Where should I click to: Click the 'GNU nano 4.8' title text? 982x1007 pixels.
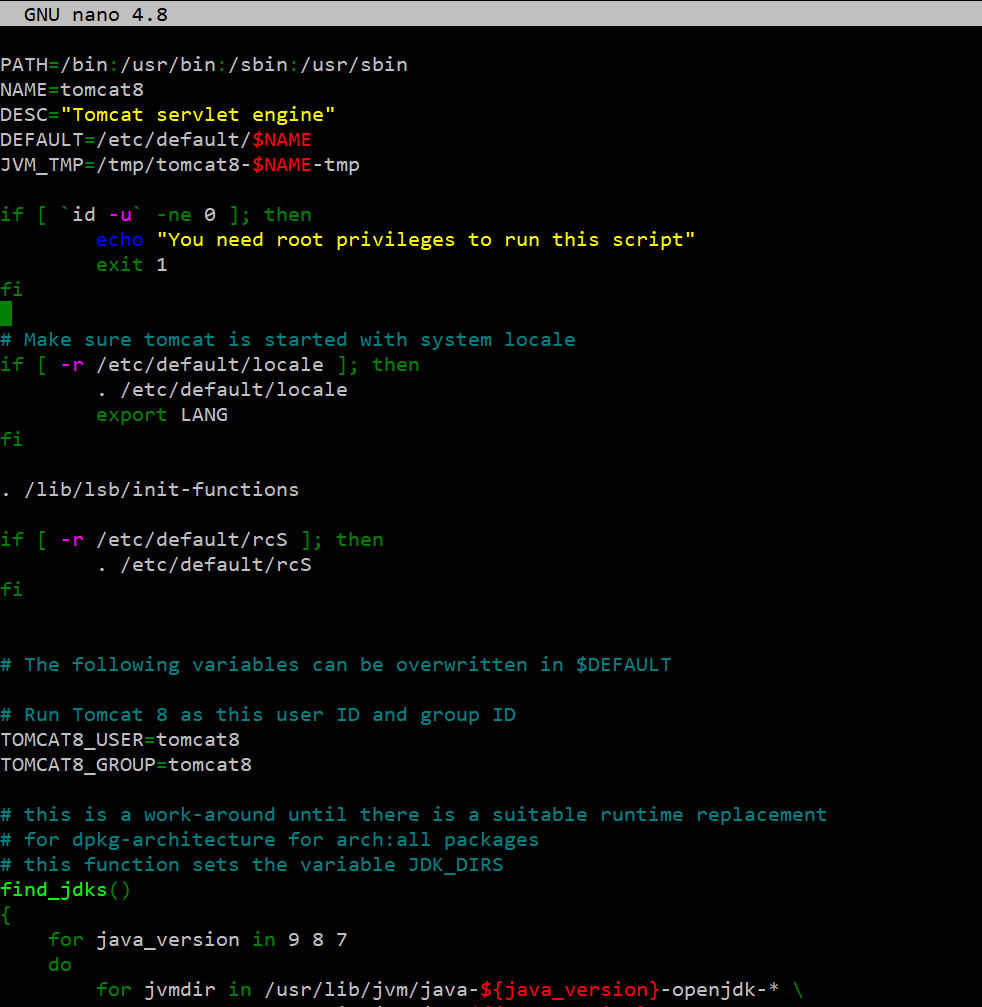click(x=96, y=14)
